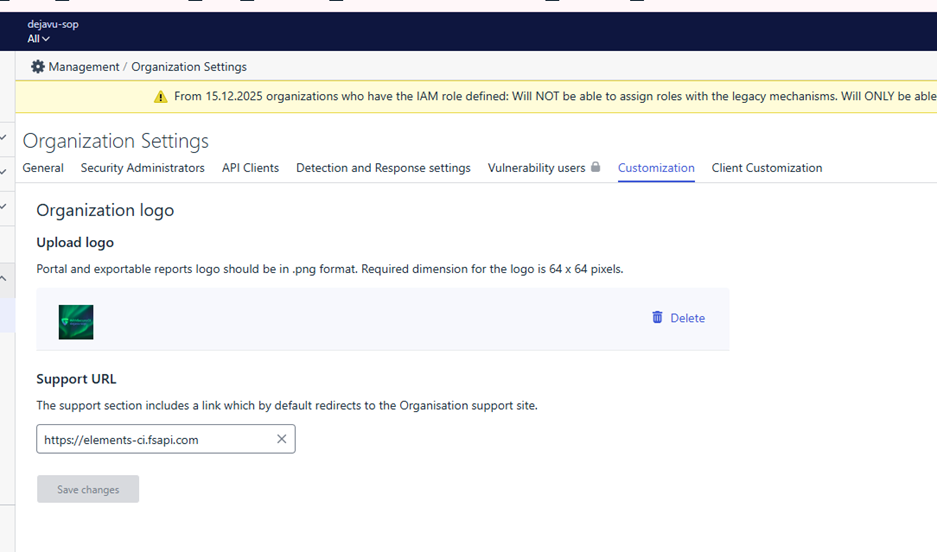The height and width of the screenshot is (552, 937).
Task: Switch to Security Administrators tab
Action: pos(143,168)
